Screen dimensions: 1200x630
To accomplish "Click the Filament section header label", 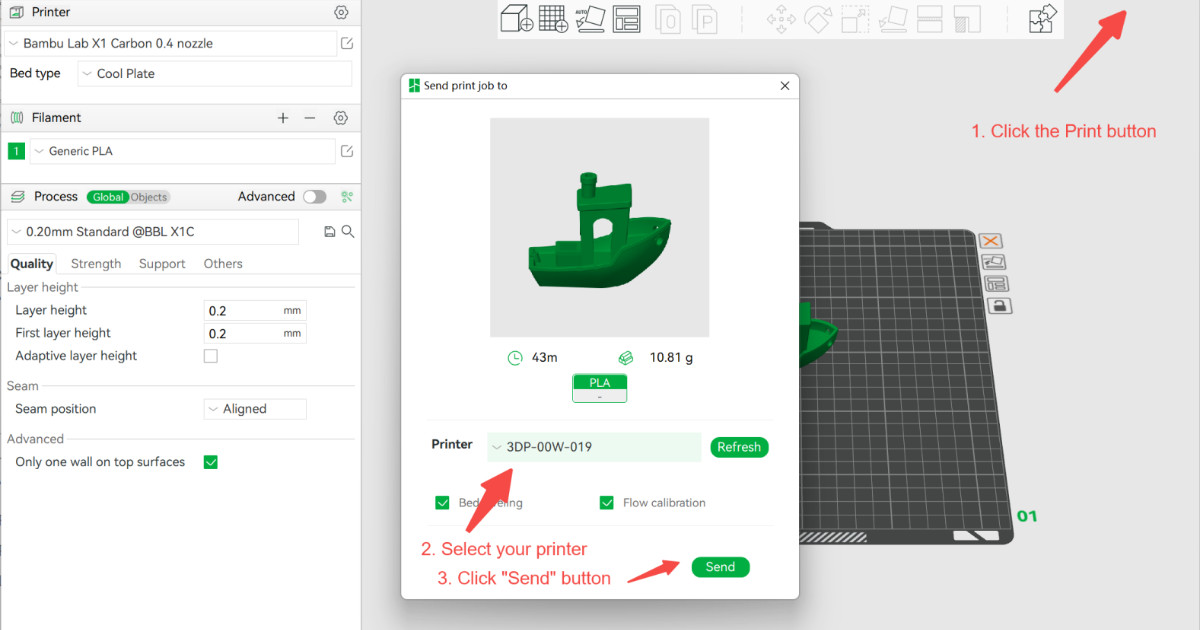I will pos(56,118).
